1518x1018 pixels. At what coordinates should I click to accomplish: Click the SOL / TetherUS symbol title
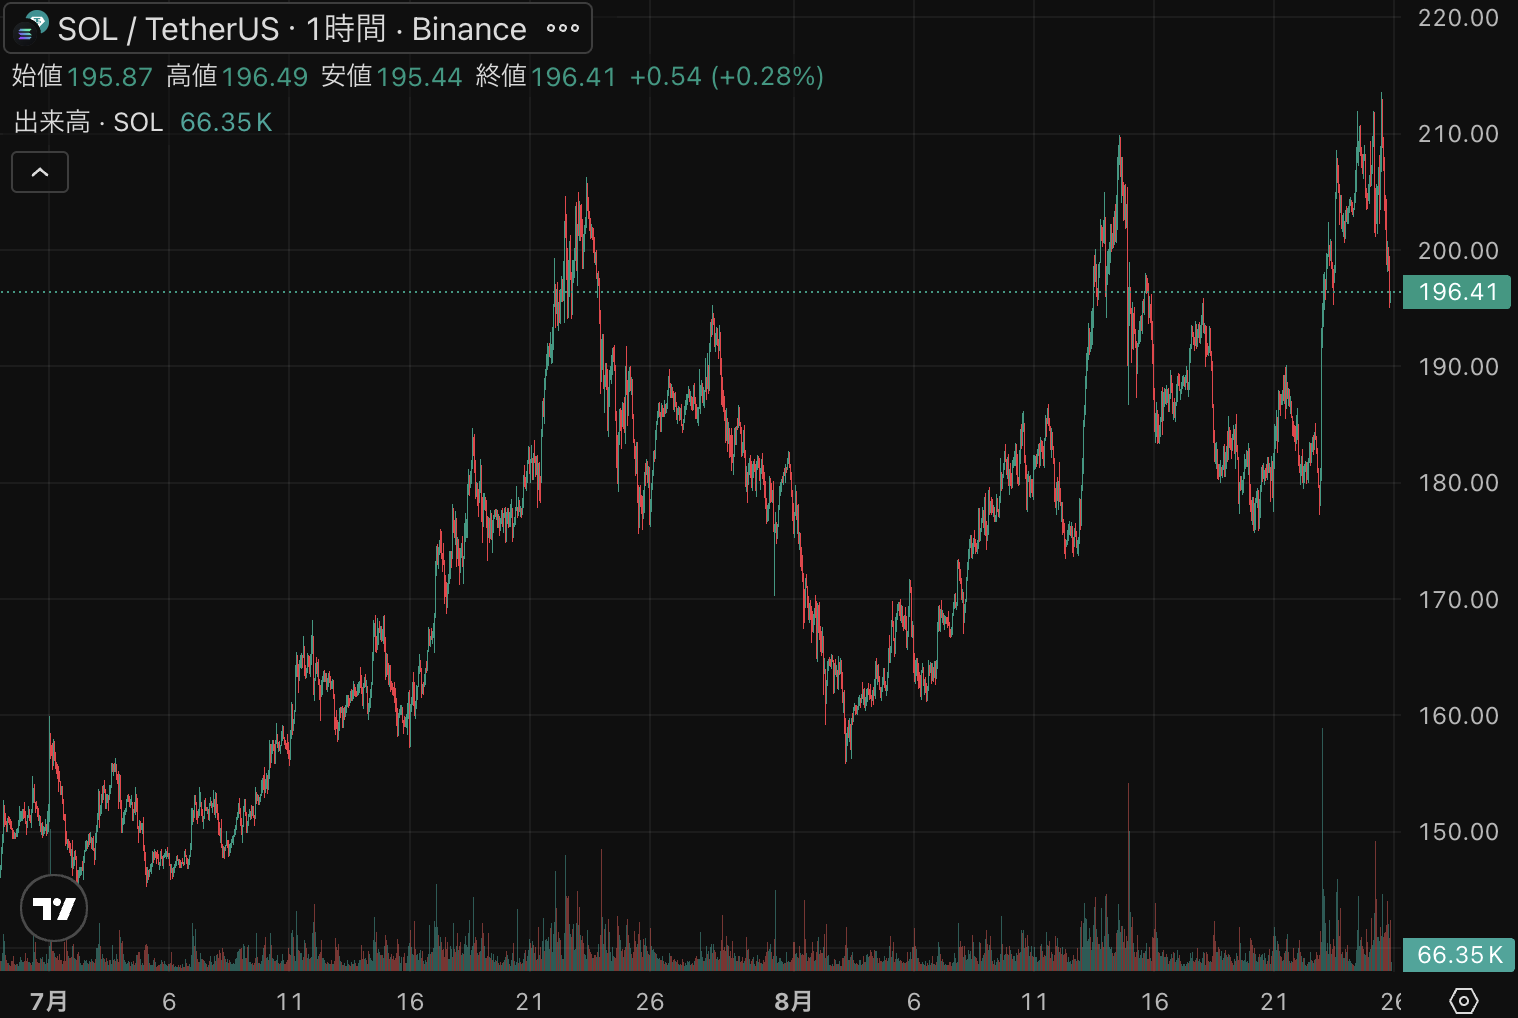168,29
